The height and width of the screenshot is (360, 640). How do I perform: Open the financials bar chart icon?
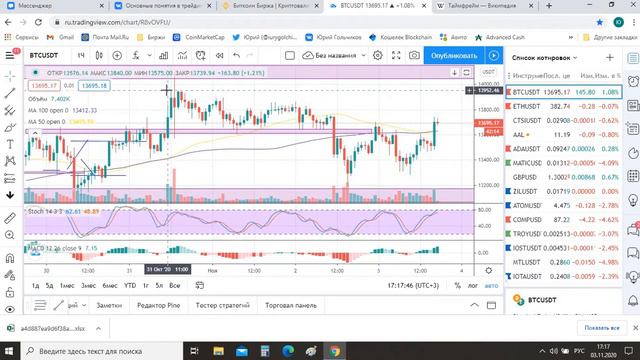pos(163,55)
